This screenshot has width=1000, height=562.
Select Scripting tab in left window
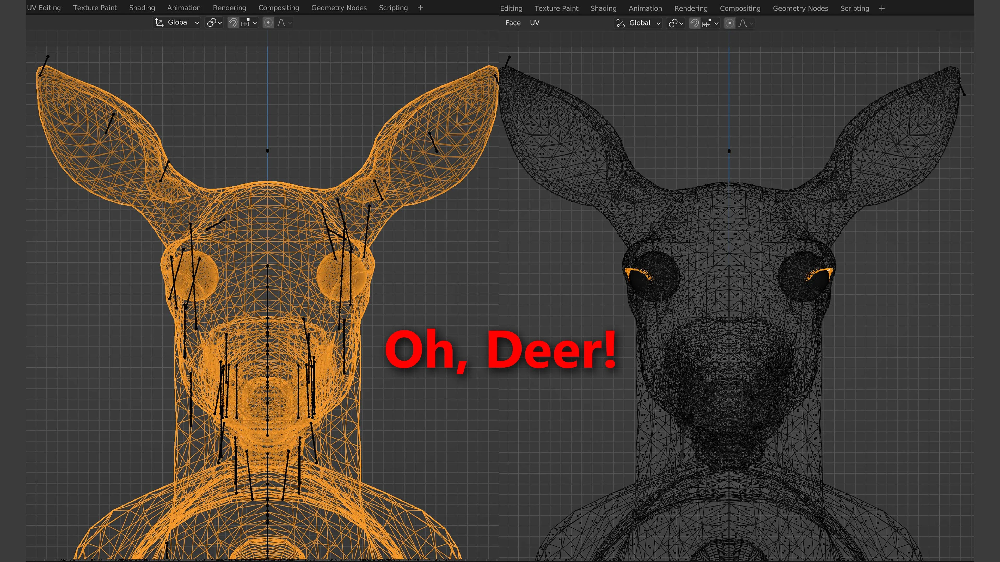(393, 8)
